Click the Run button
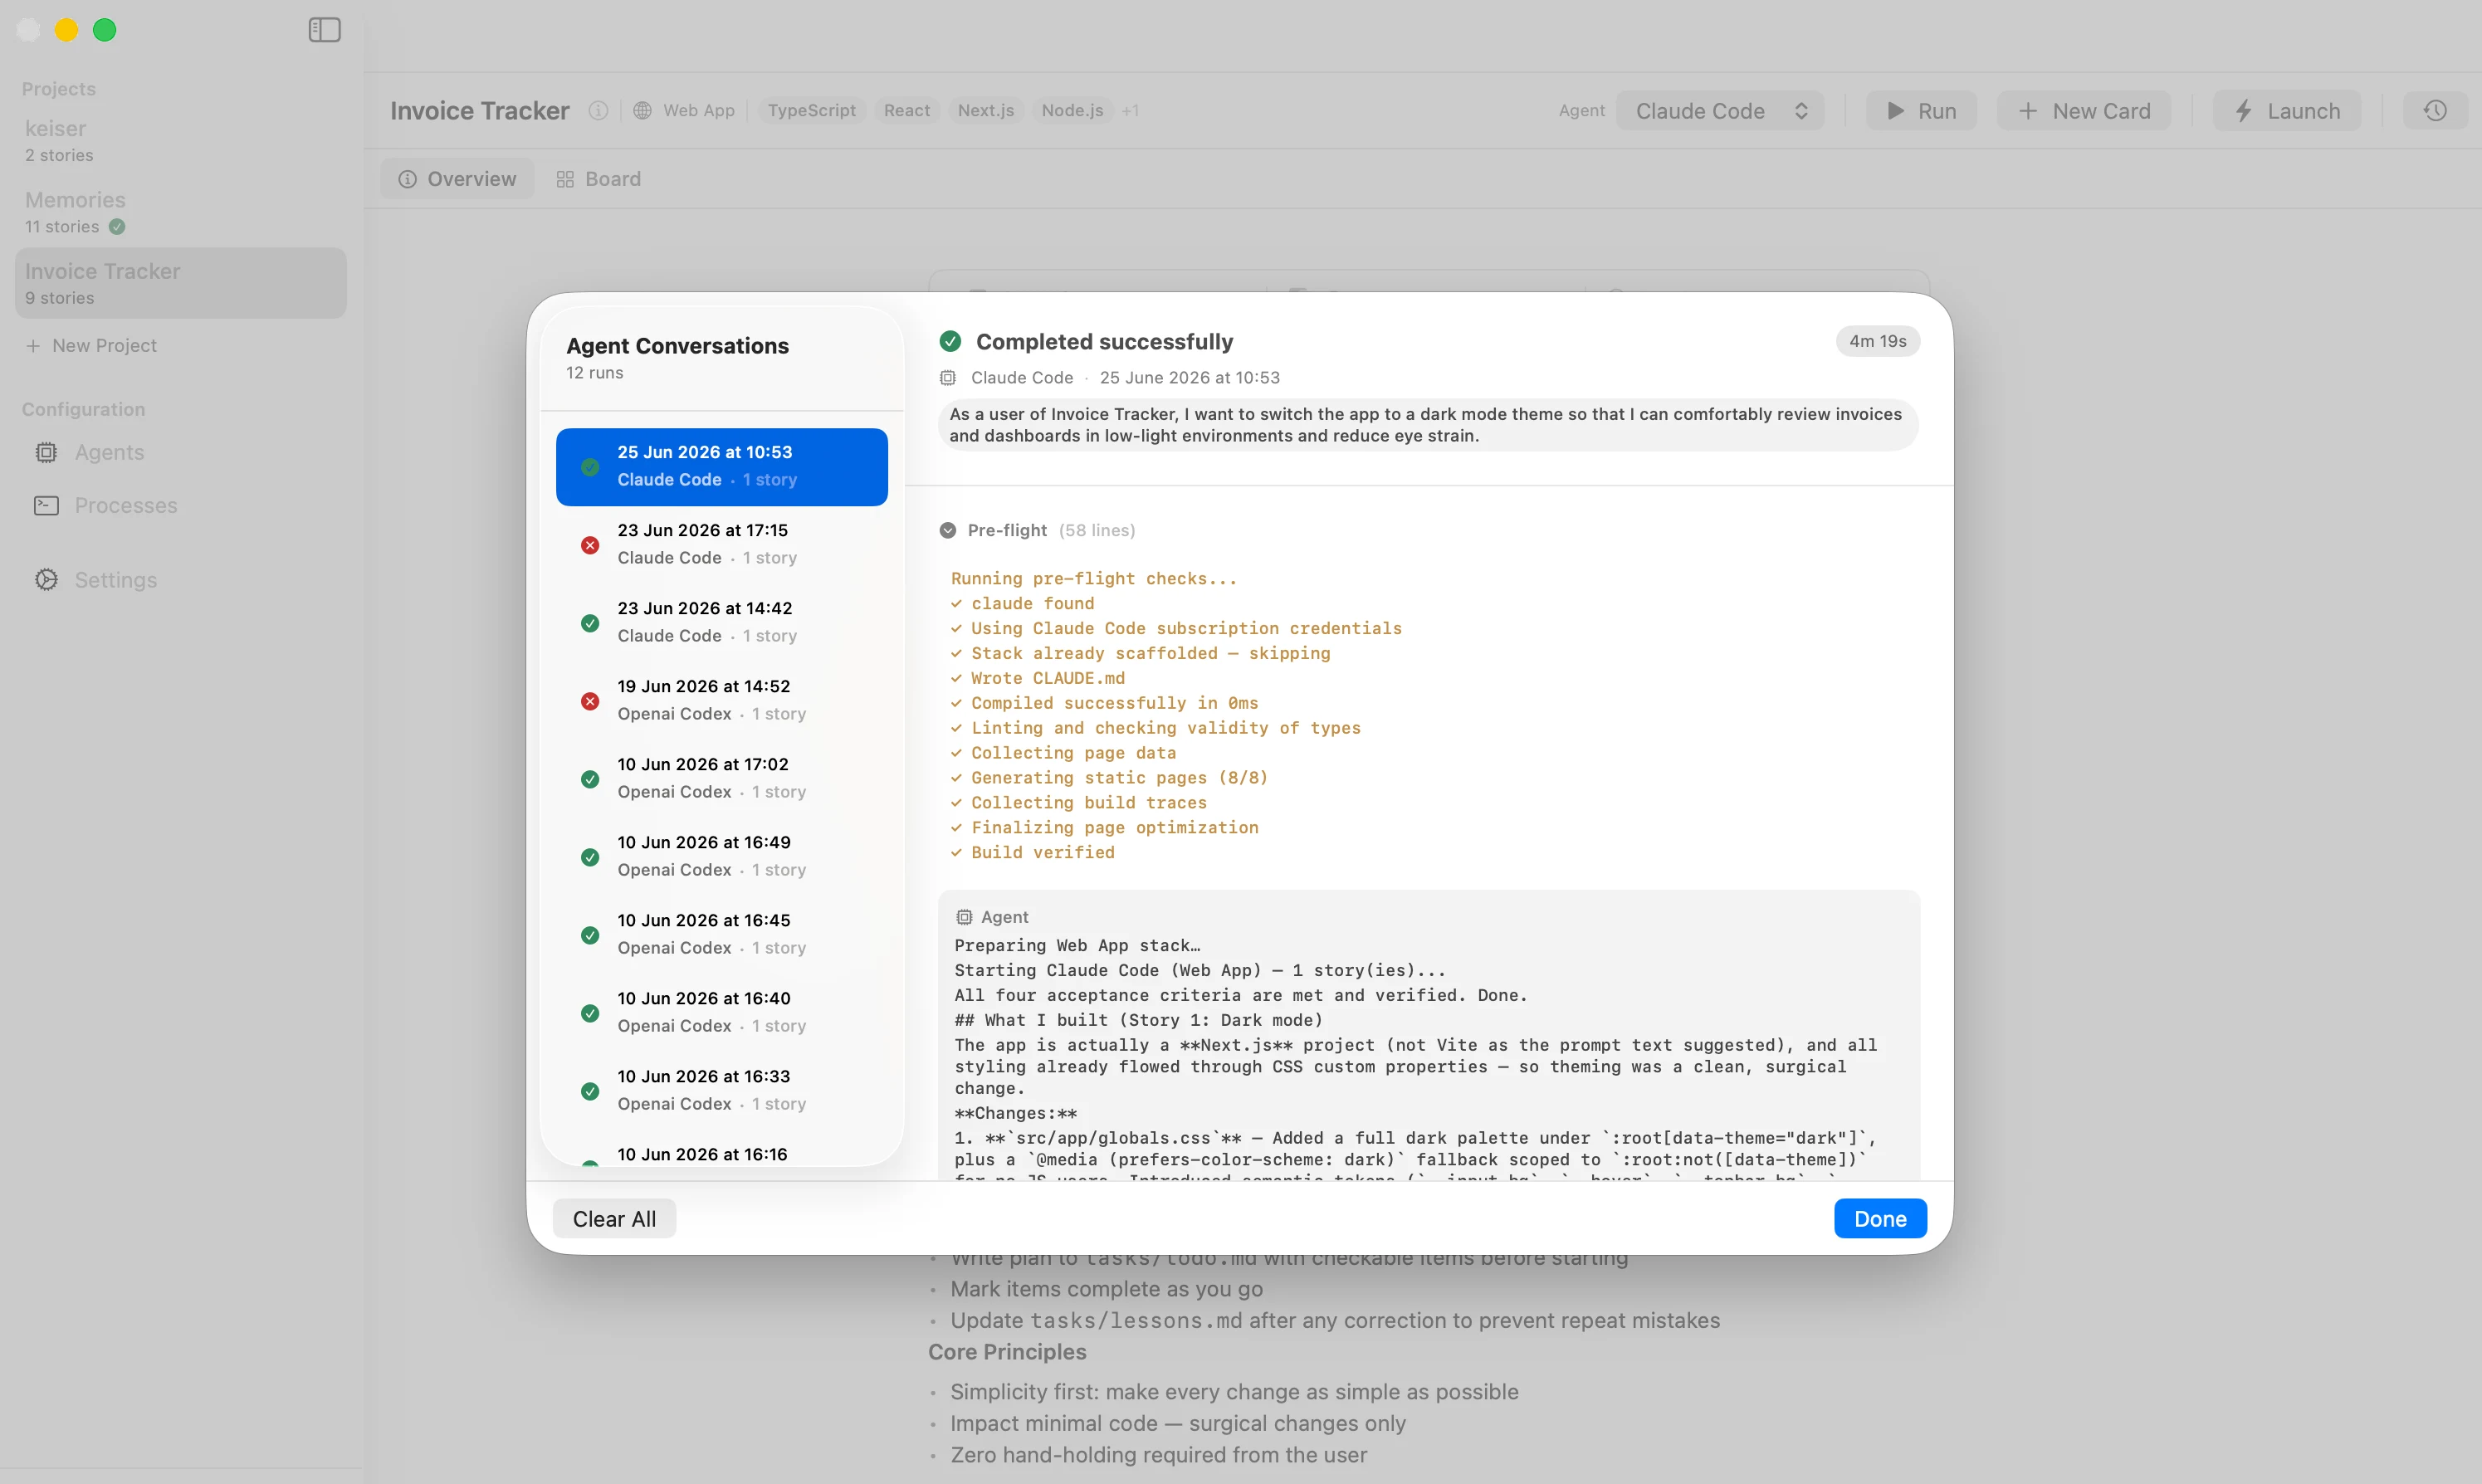Viewport: 2482px width, 1484px height. [x=1921, y=111]
